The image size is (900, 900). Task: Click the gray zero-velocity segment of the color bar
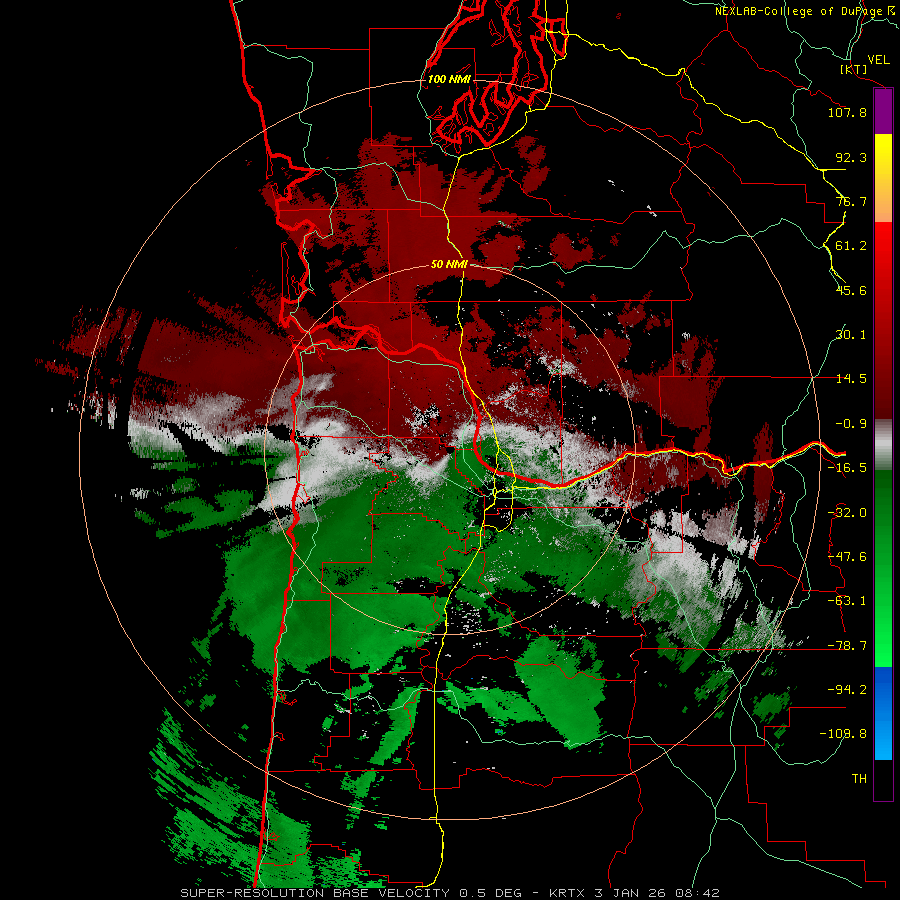pos(883,444)
